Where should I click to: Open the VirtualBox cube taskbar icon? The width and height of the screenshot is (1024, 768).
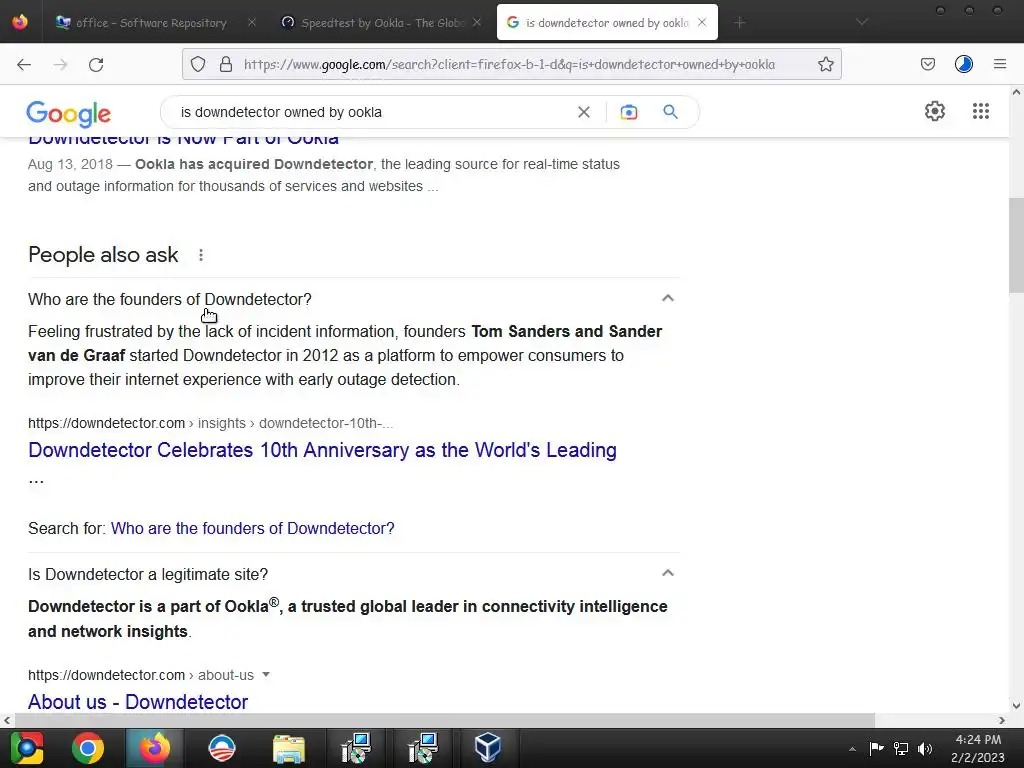coord(487,748)
